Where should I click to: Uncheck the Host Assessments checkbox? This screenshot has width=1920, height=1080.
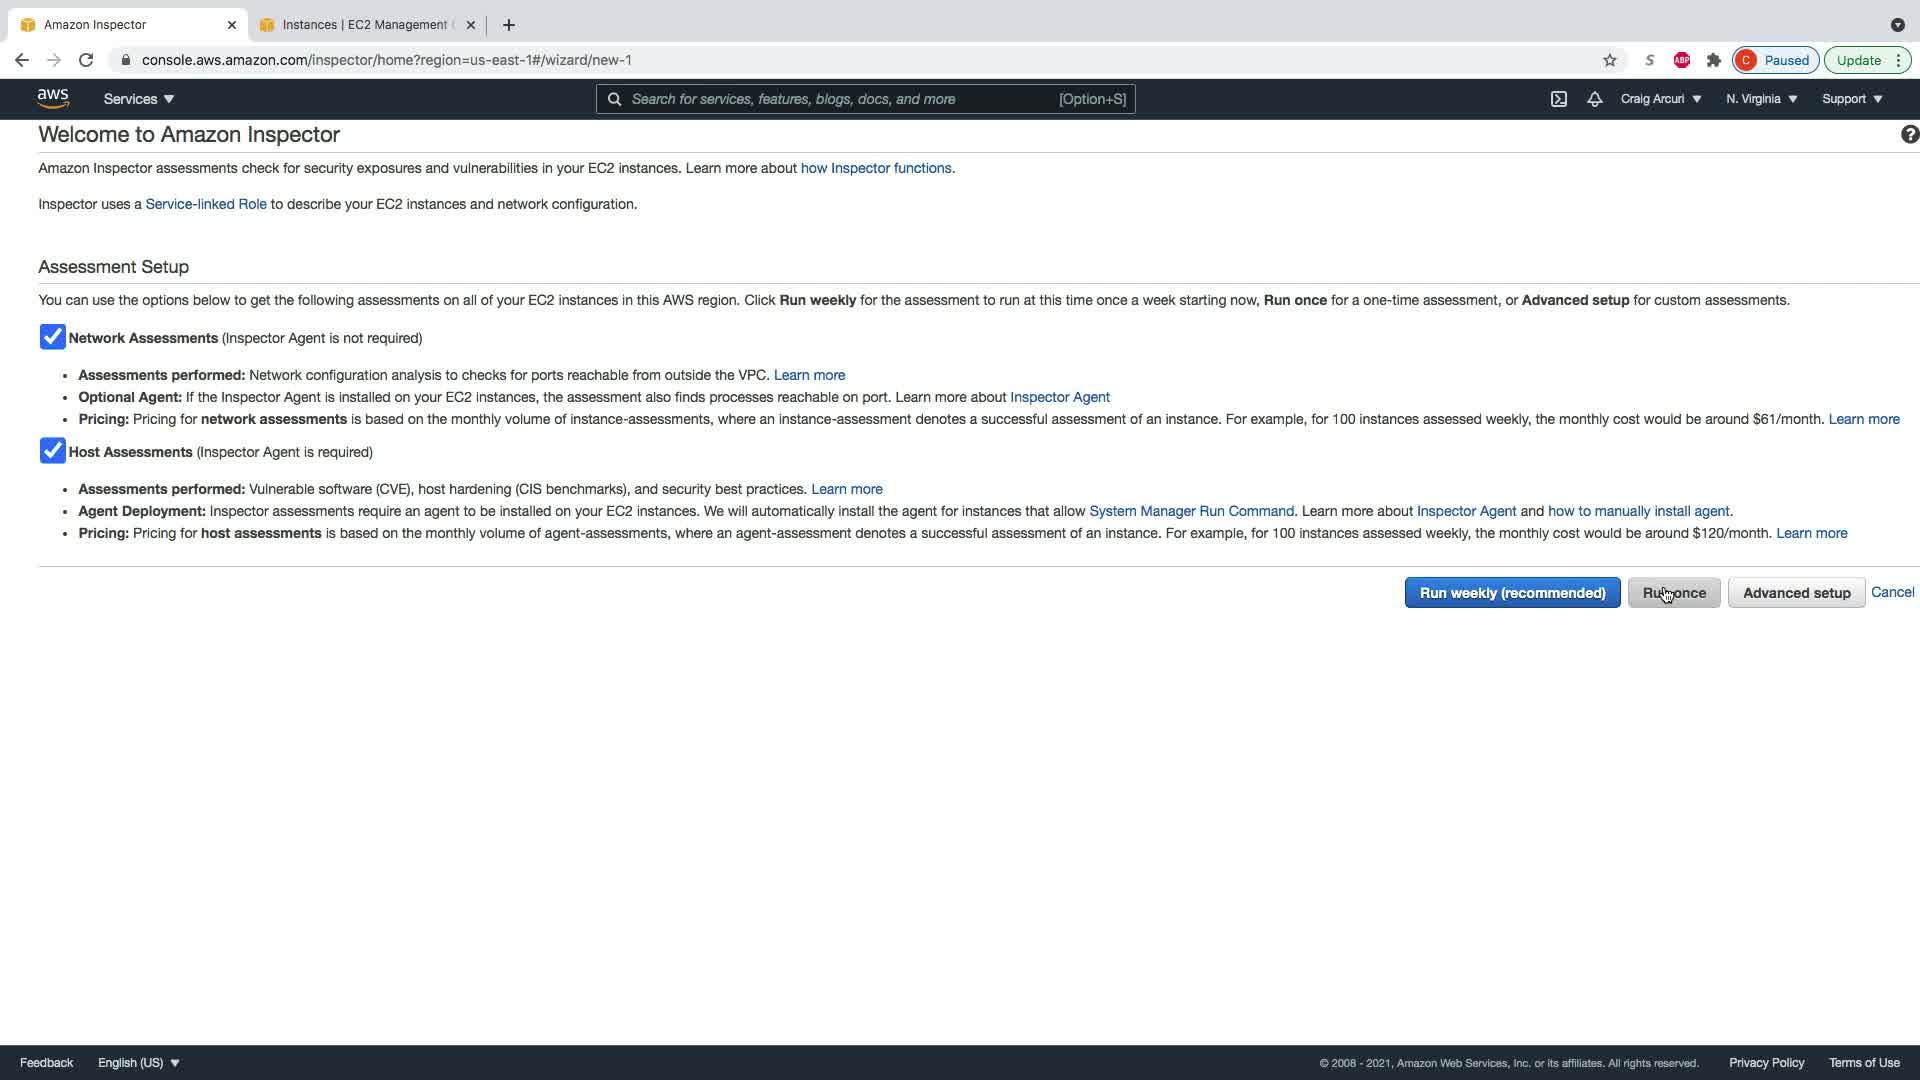[53, 452]
